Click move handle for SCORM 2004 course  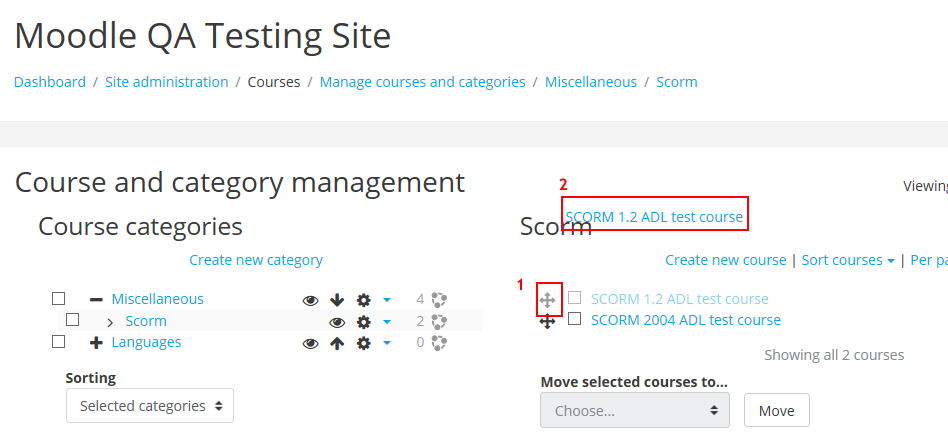click(547, 322)
